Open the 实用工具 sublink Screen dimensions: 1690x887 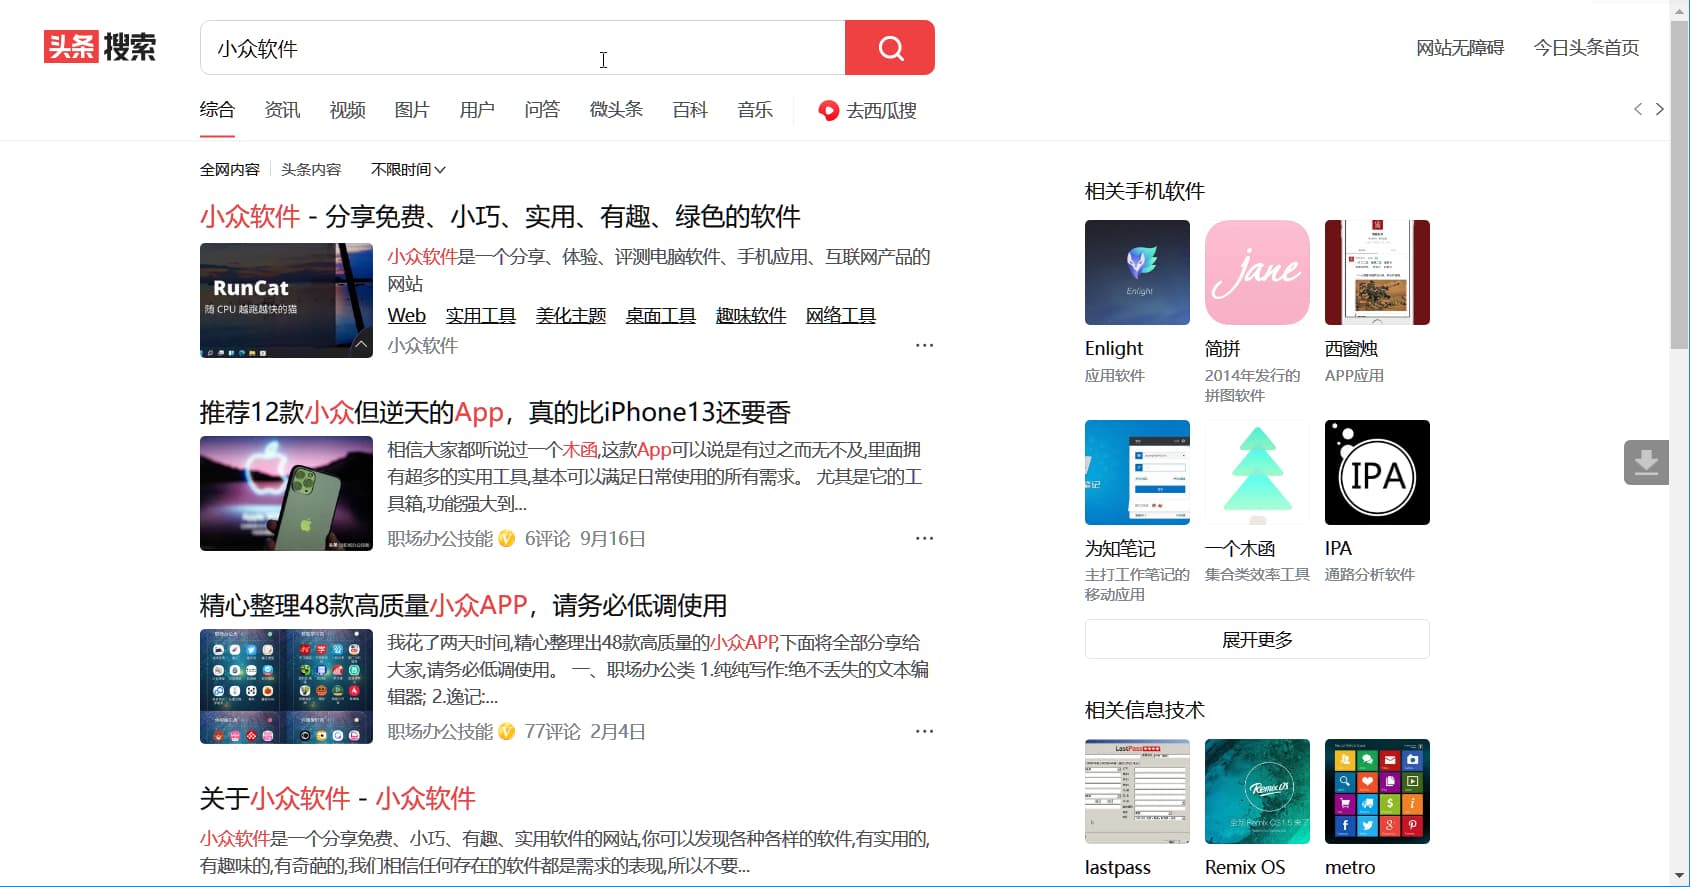tap(480, 316)
